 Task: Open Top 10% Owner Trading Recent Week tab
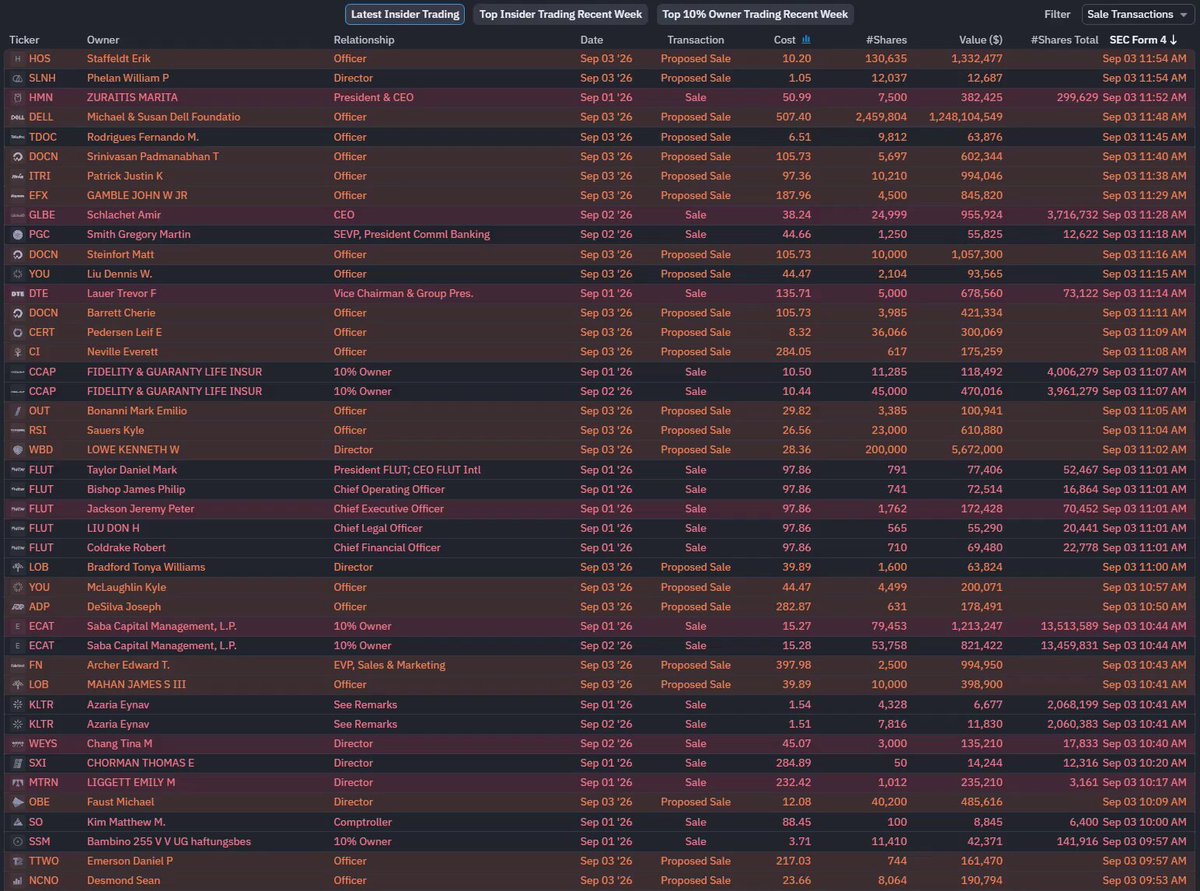click(x=756, y=14)
